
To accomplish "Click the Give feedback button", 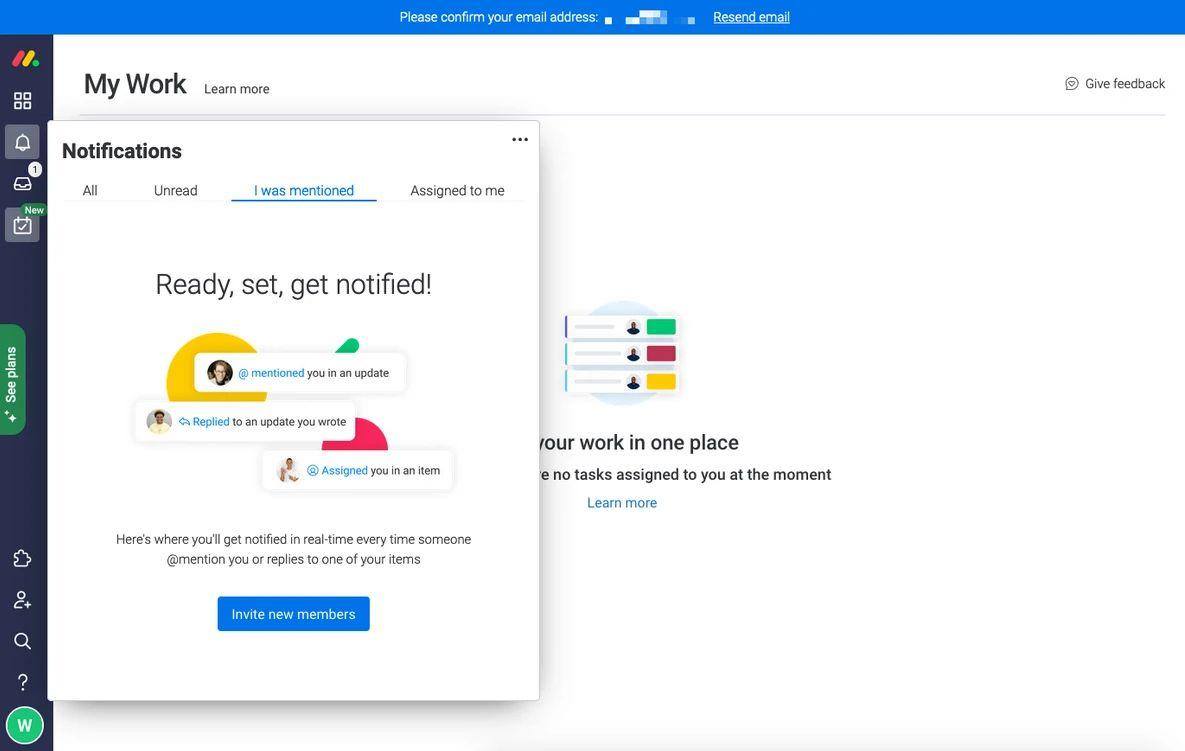I will pos(1115,84).
